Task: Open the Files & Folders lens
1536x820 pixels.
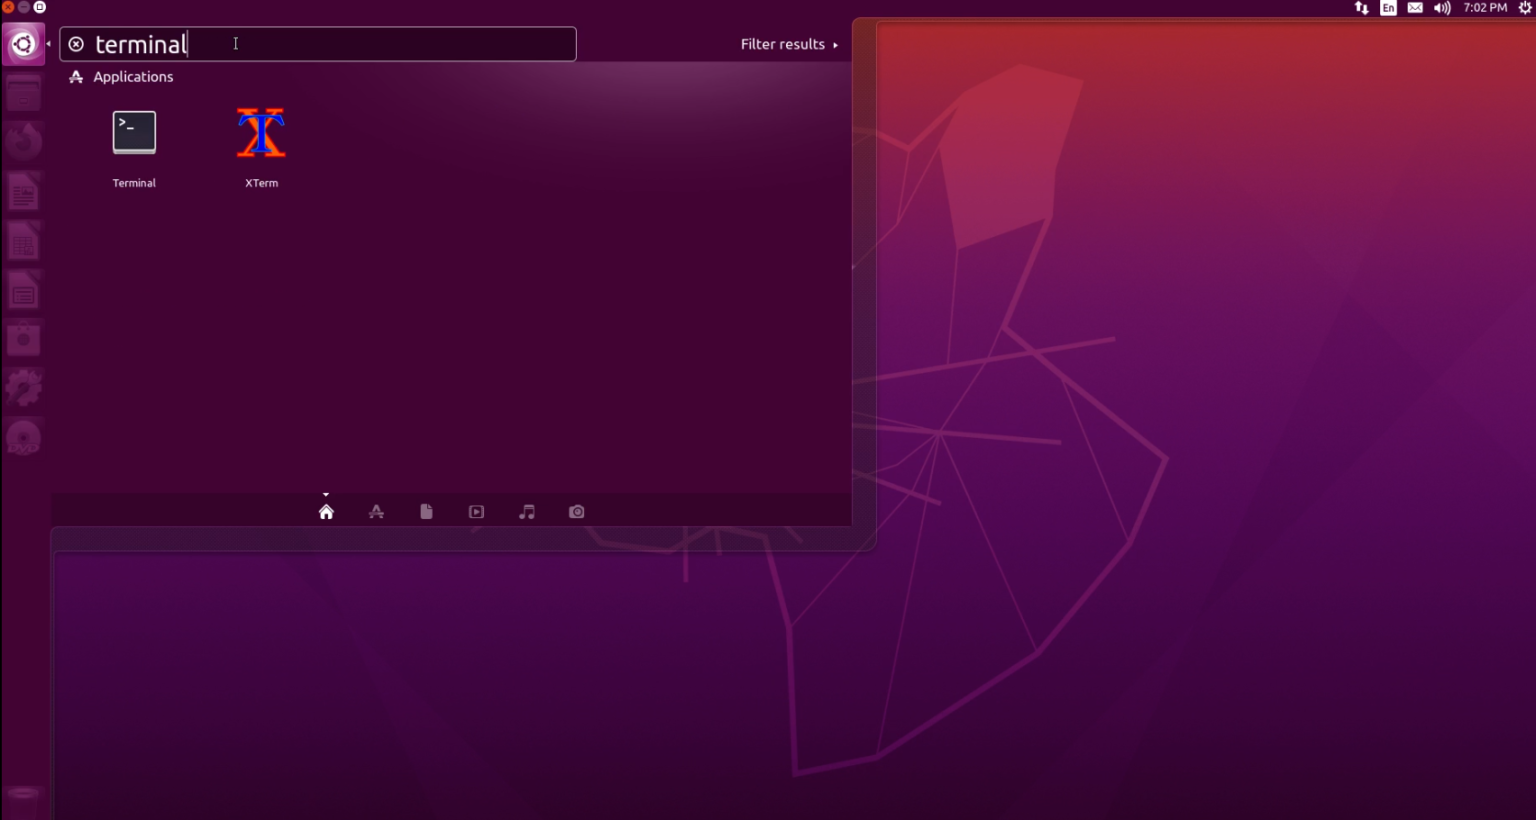Action: tap(426, 511)
